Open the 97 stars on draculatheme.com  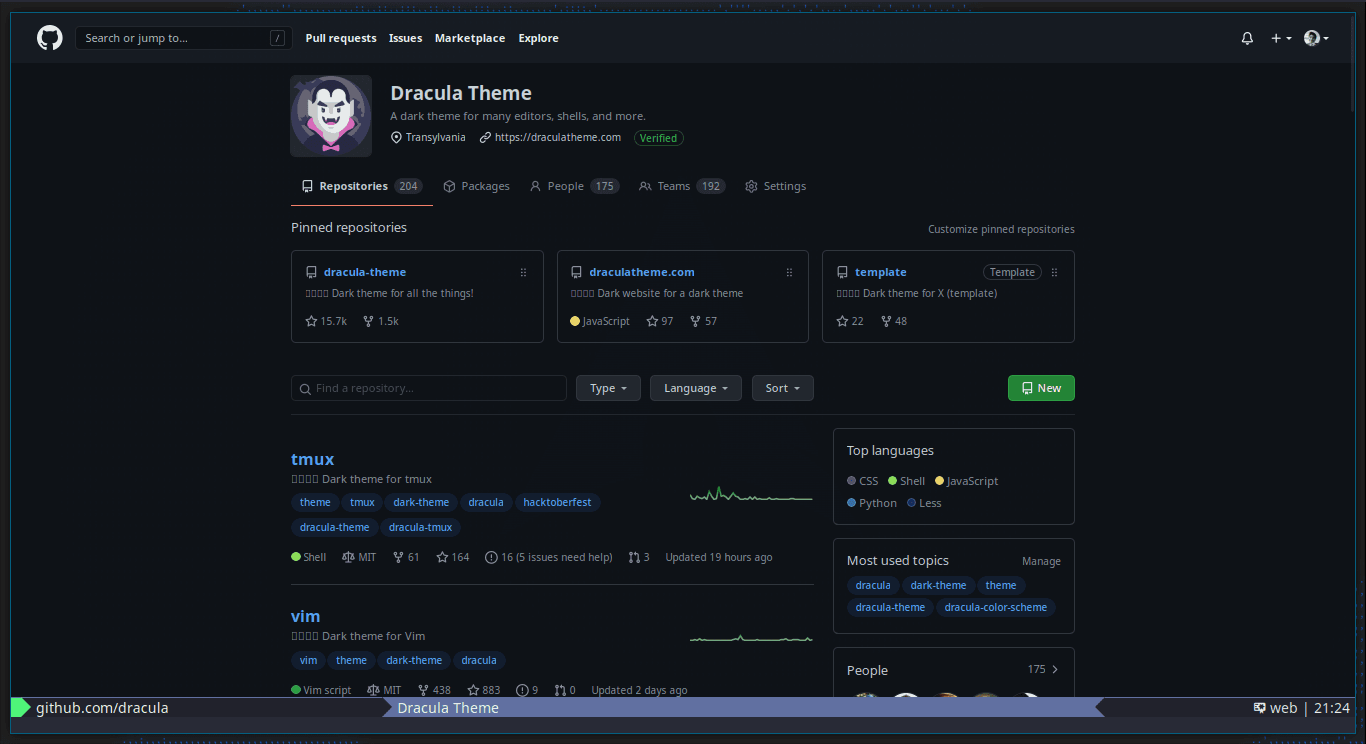pyautogui.click(x=660, y=321)
